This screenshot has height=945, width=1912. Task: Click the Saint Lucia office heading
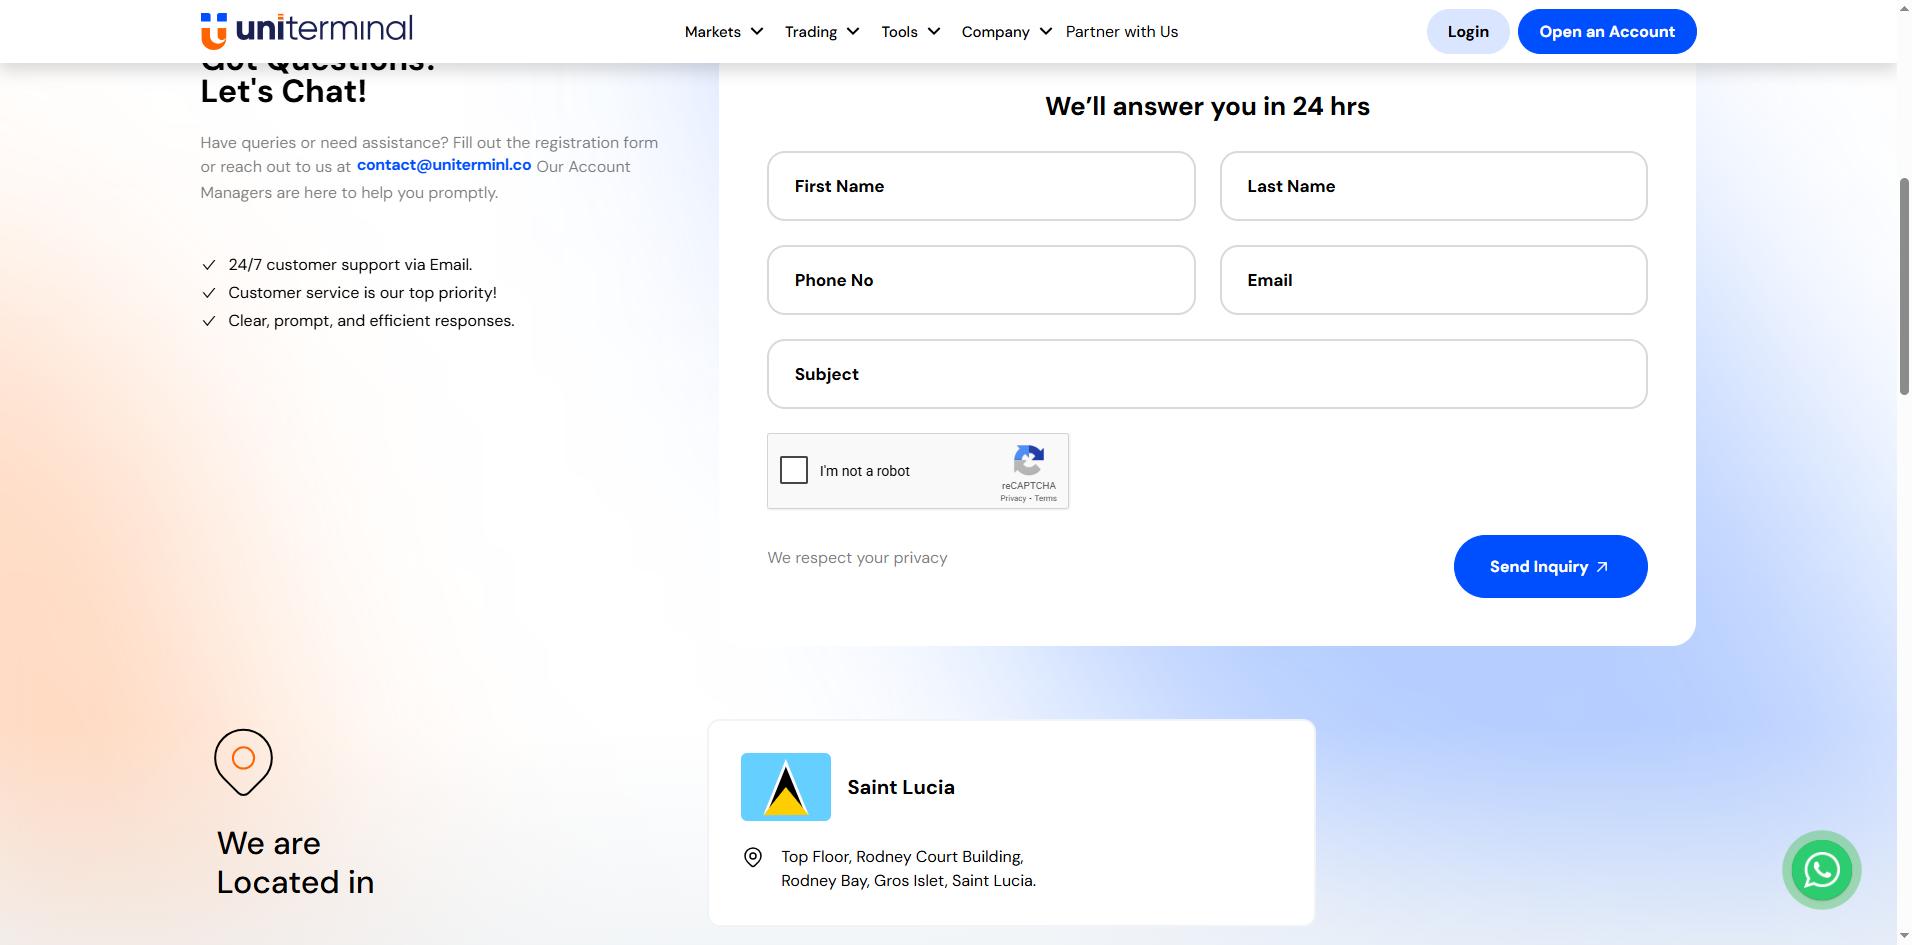click(x=901, y=787)
